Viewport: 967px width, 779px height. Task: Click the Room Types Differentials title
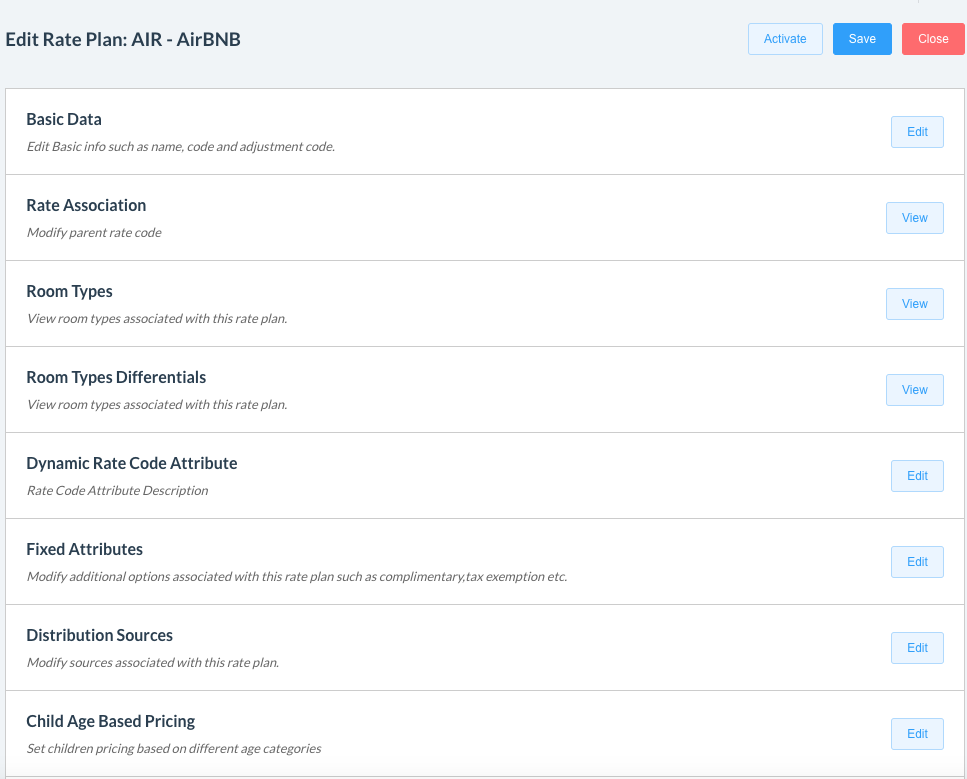coord(116,378)
